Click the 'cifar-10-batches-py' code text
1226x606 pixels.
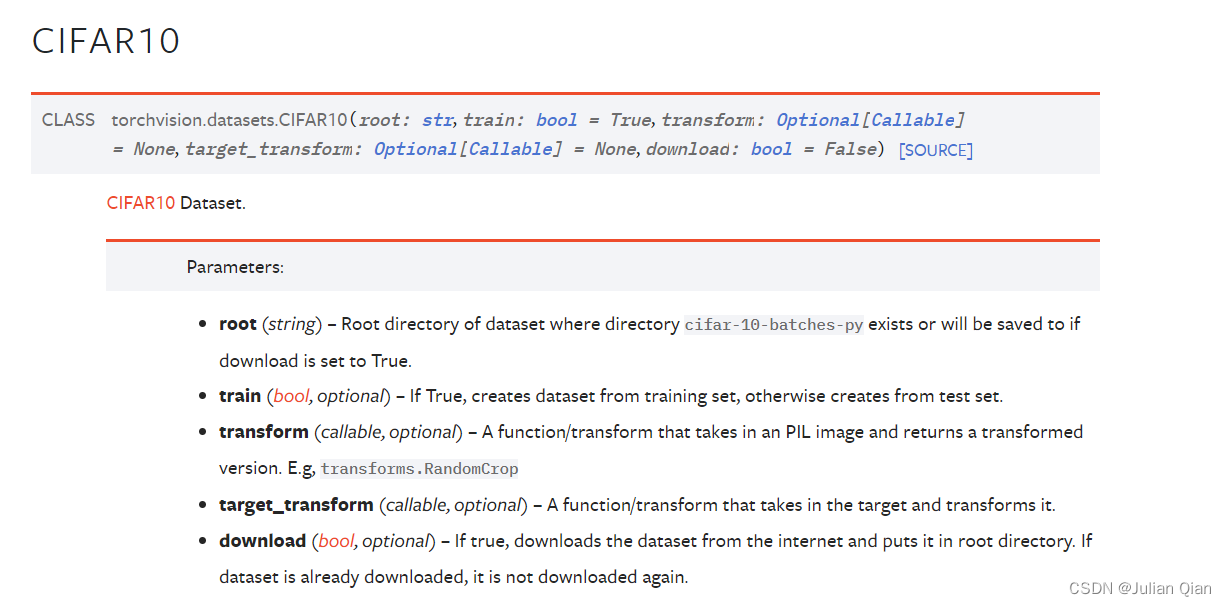coord(774,325)
